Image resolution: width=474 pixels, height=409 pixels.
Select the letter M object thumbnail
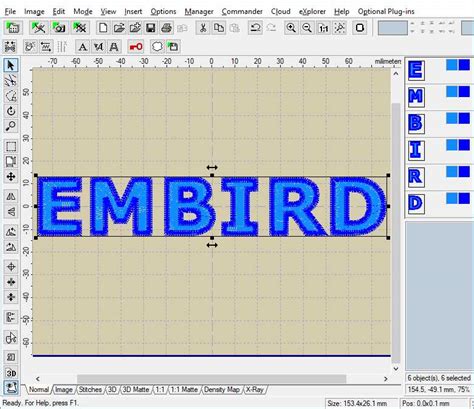(x=416, y=97)
